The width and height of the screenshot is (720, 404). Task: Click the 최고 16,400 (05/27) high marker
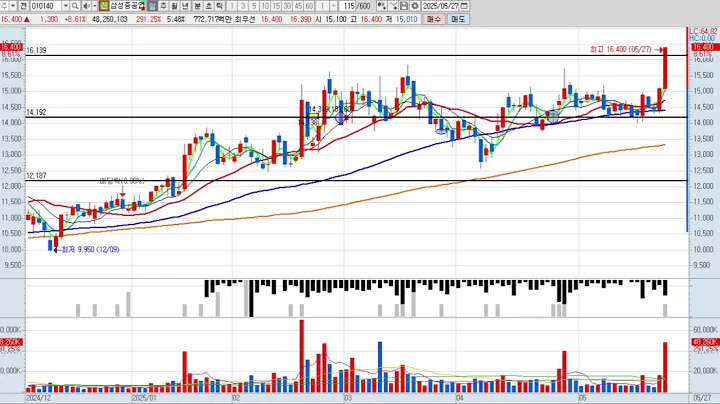621,49
